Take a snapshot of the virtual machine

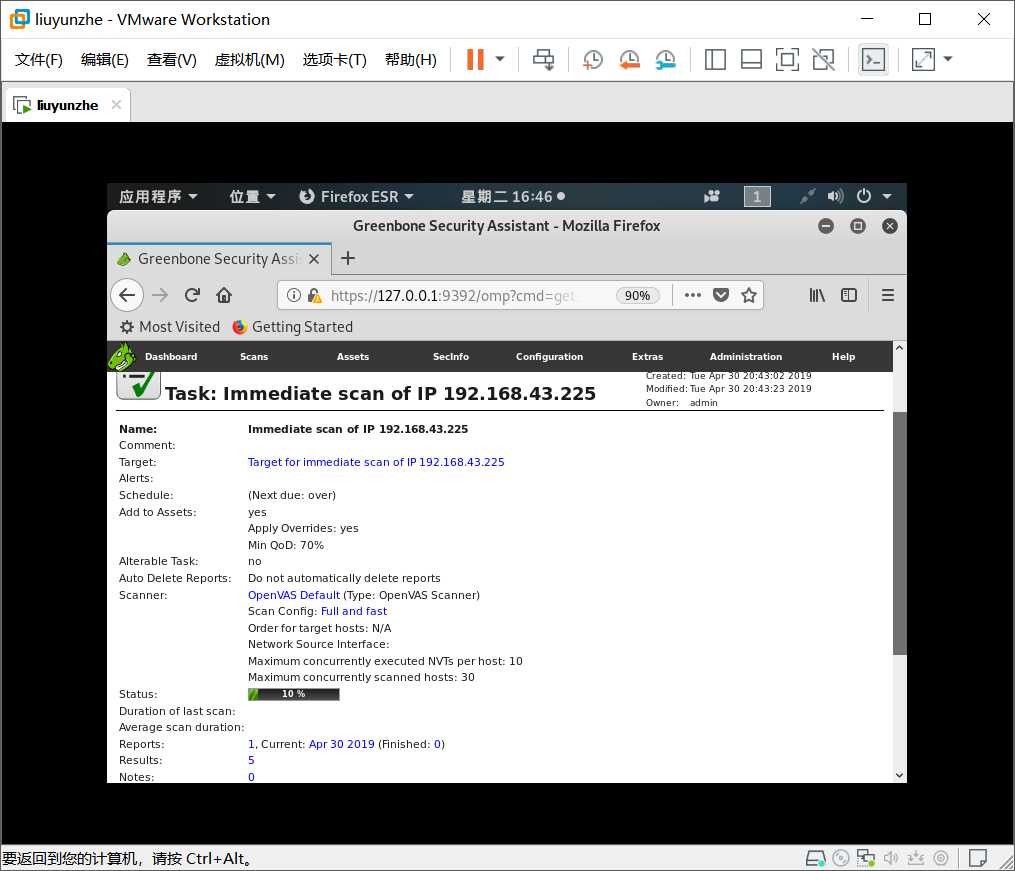pyautogui.click(x=592, y=60)
